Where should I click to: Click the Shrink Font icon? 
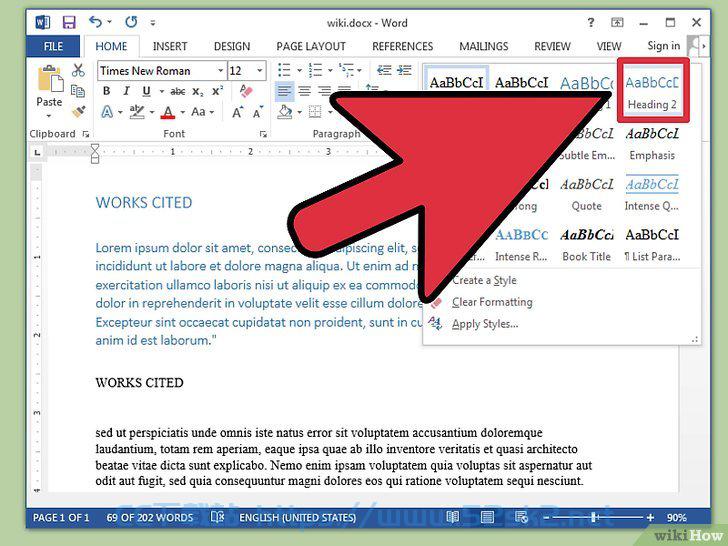click(258, 112)
